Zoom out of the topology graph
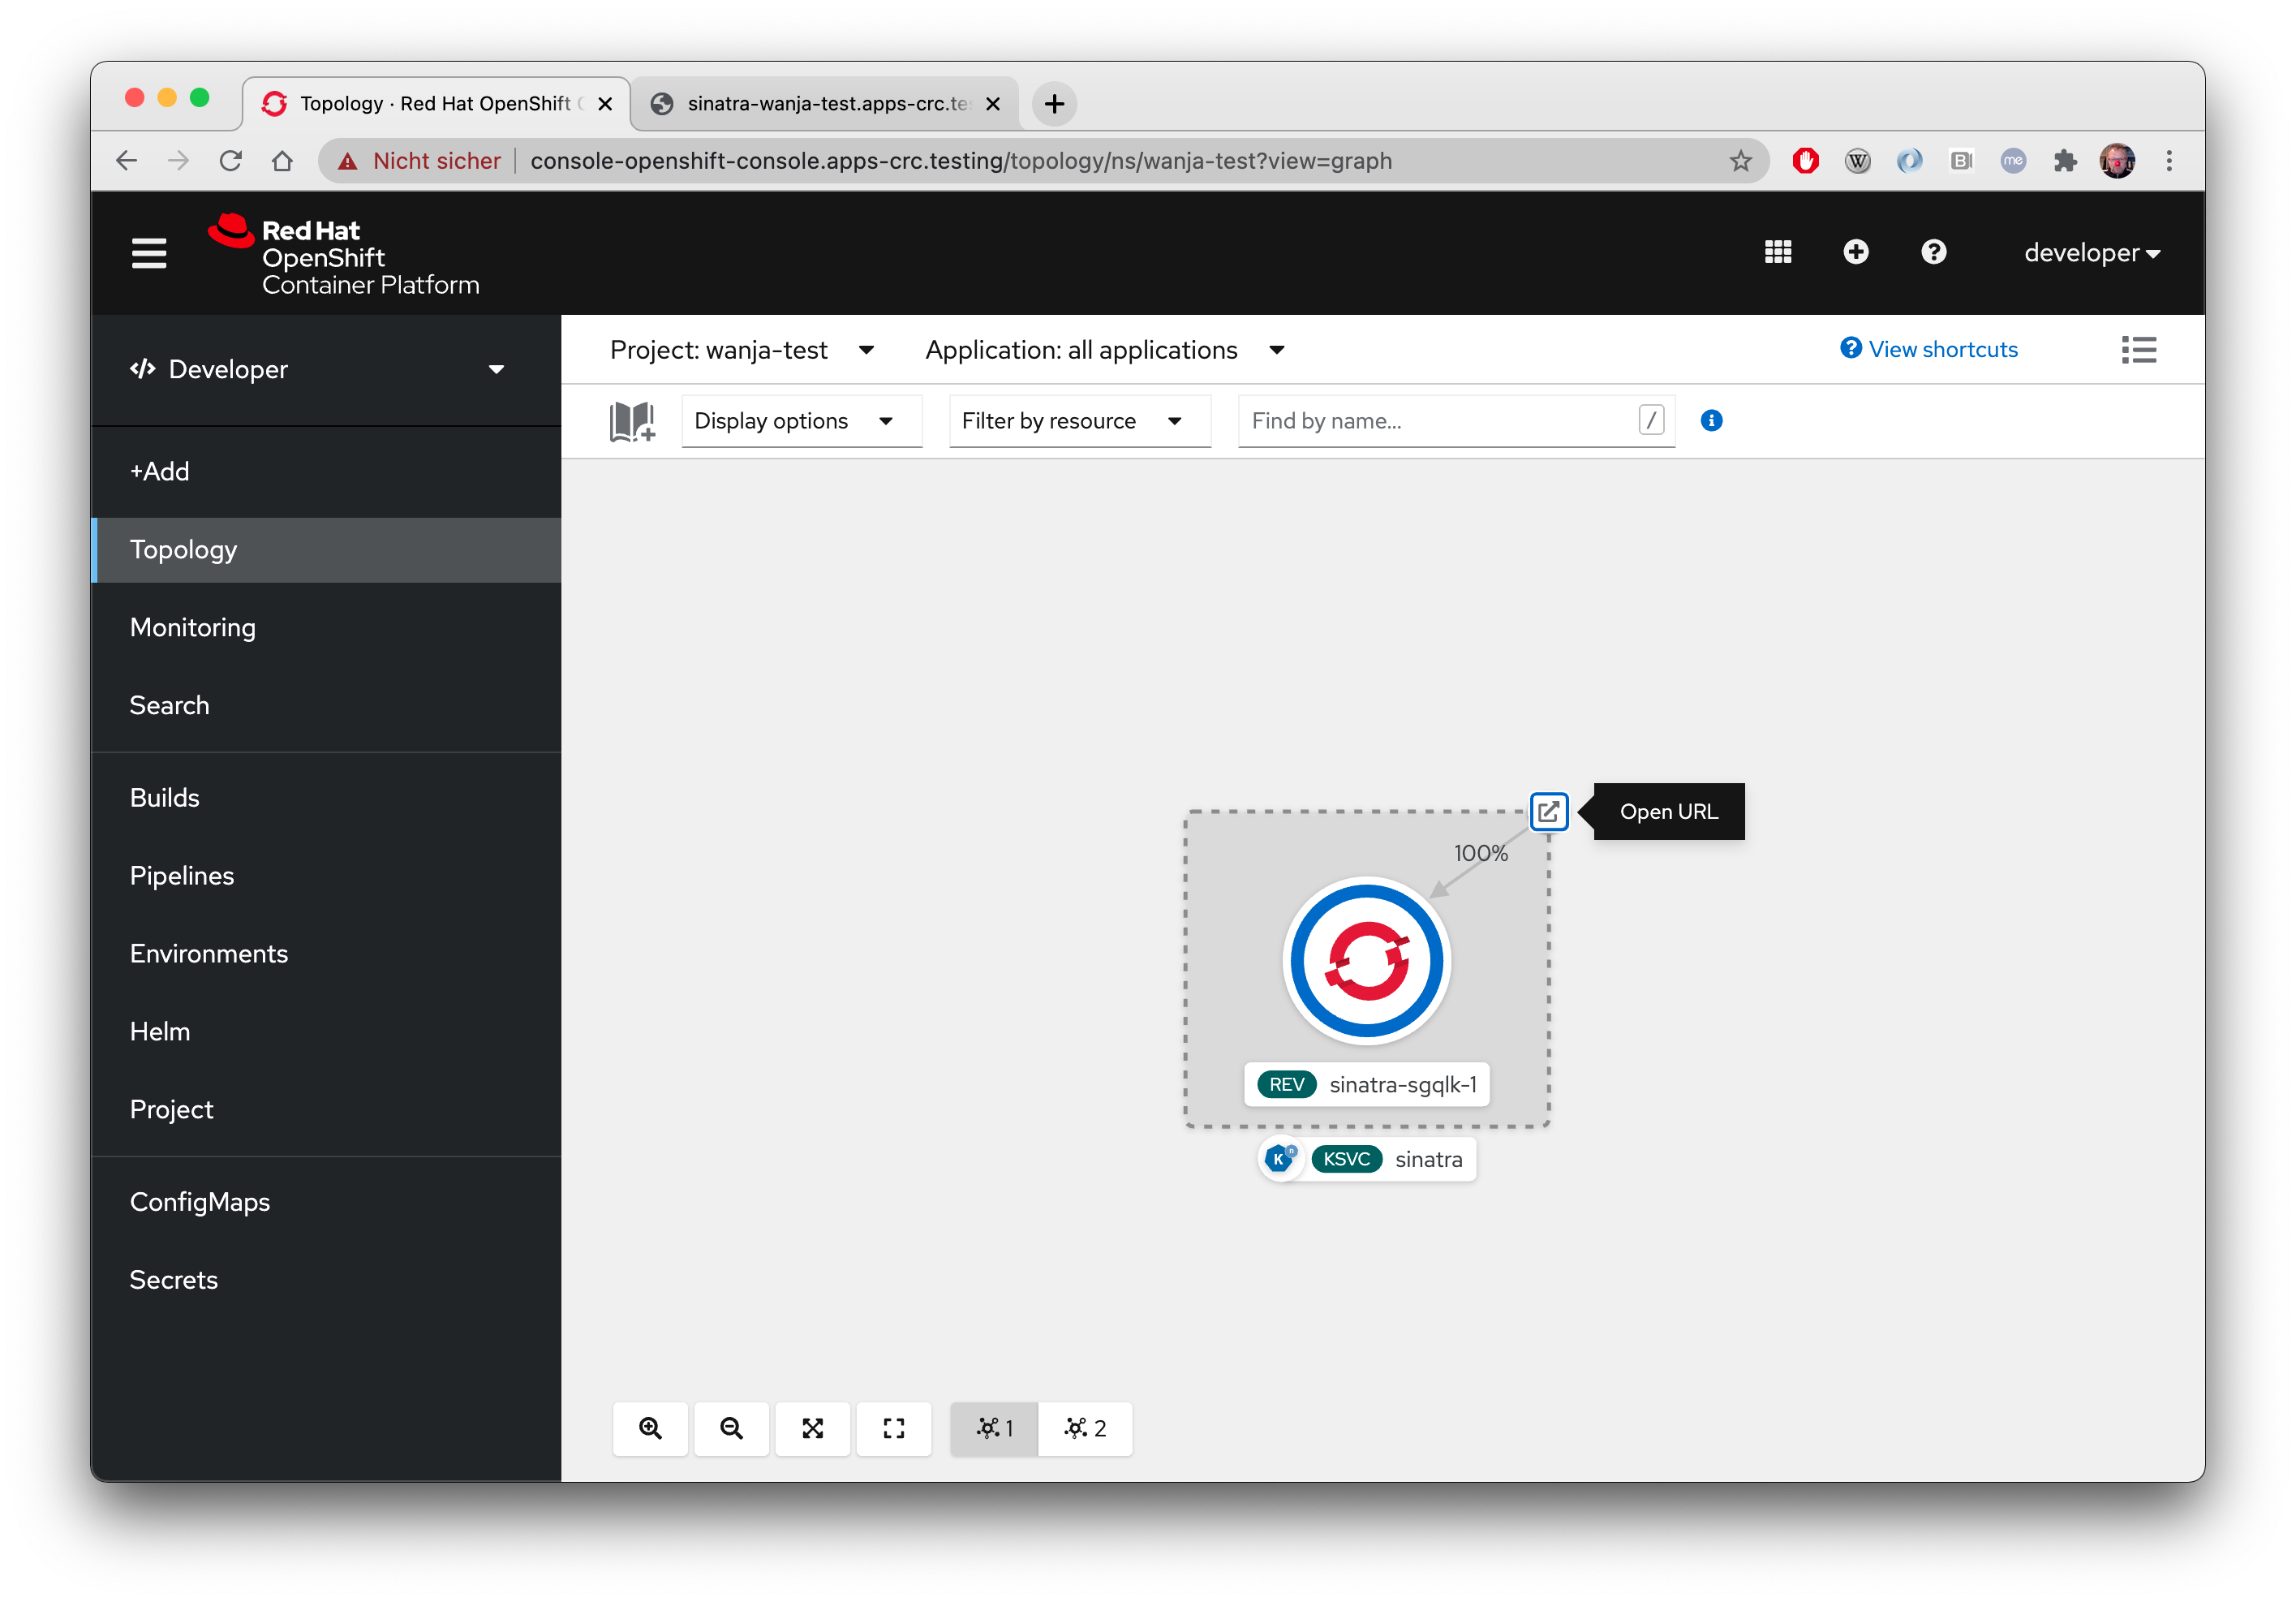Screen dimensions: 2296x1602 731,1429
